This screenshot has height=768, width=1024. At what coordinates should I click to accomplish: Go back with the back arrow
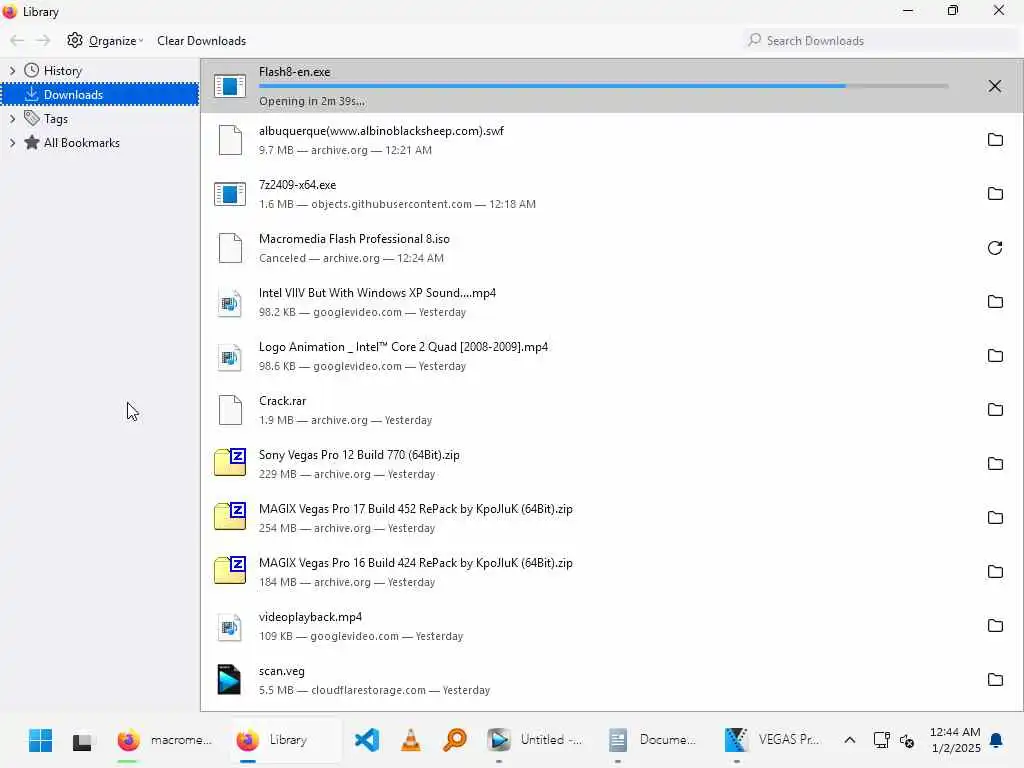[17, 40]
